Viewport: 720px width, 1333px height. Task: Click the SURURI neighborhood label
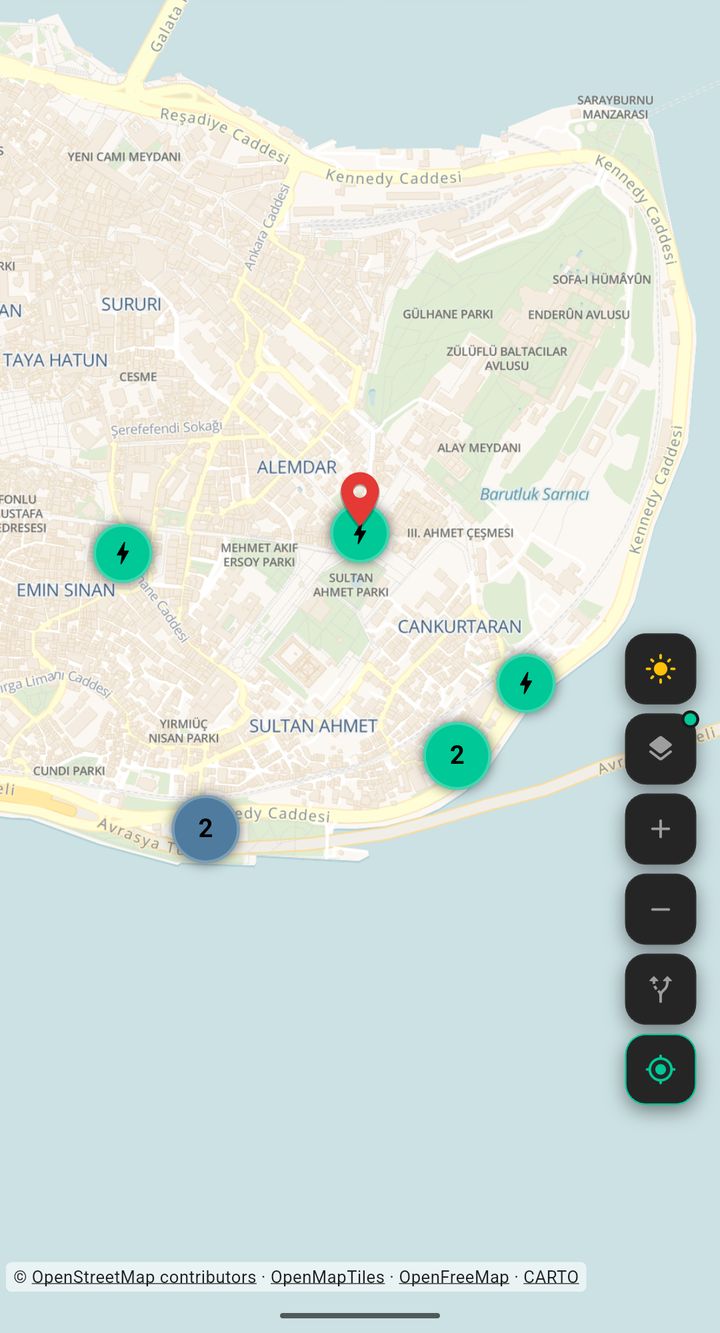pyautogui.click(x=131, y=304)
